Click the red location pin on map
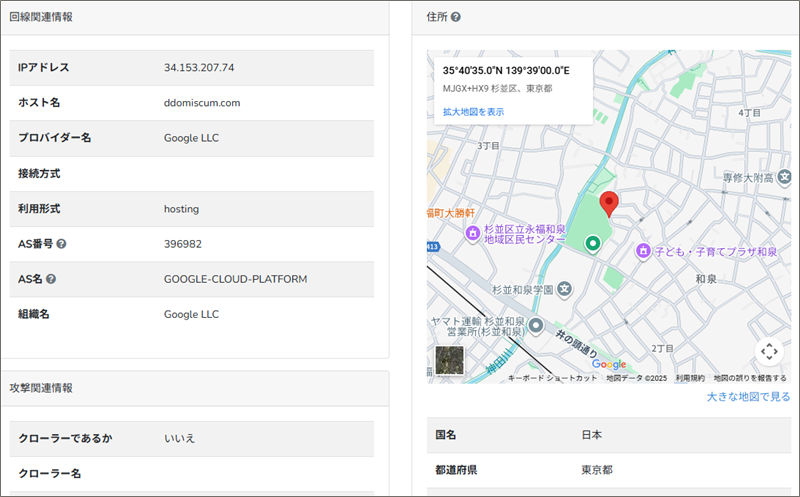The width and height of the screenshot is (800, 497). click(608, 203)
